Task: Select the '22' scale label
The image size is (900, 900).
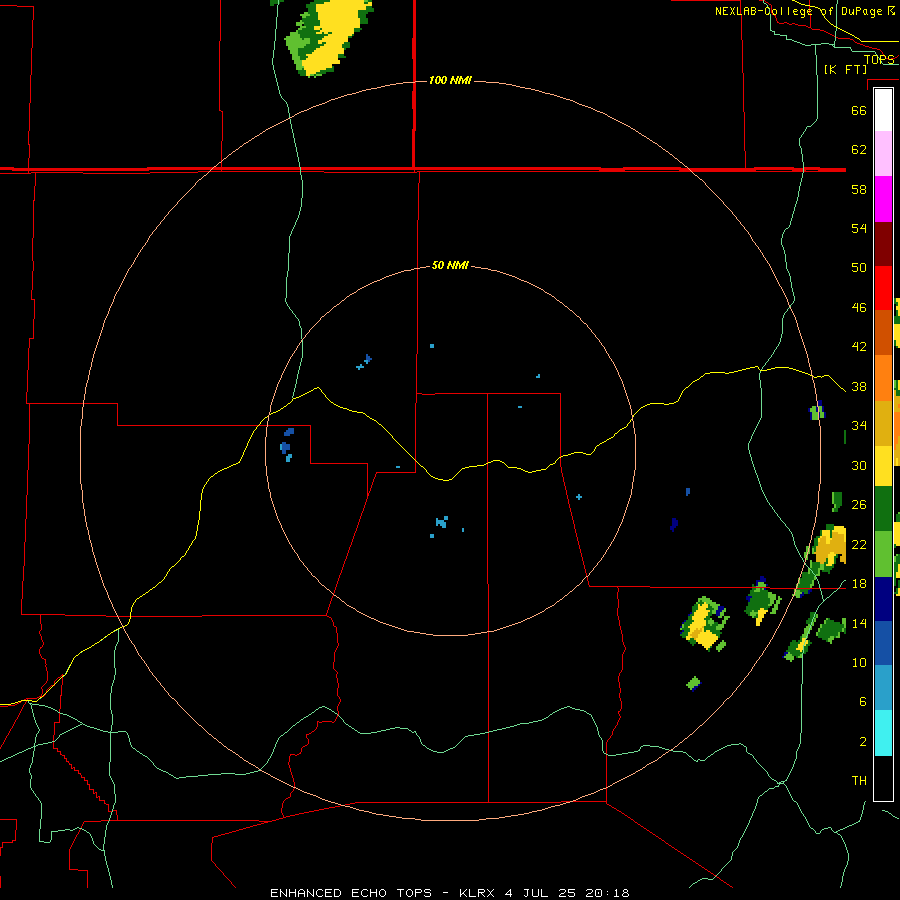Action: pyautogui.click(x=859, y=544)
